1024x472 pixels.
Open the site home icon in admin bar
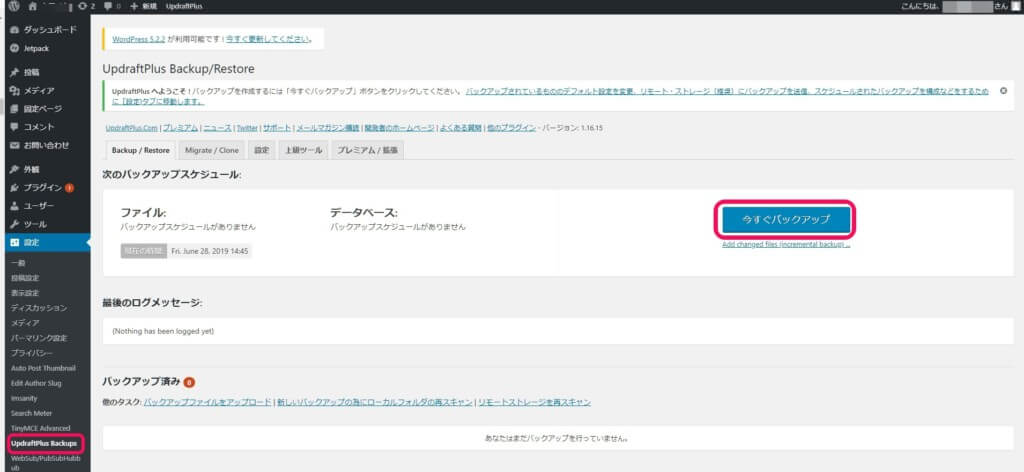[x=33, y=6]
